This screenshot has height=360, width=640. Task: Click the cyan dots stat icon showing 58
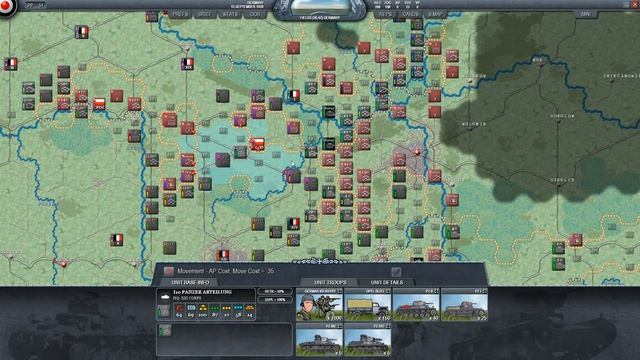coord(238,310)
